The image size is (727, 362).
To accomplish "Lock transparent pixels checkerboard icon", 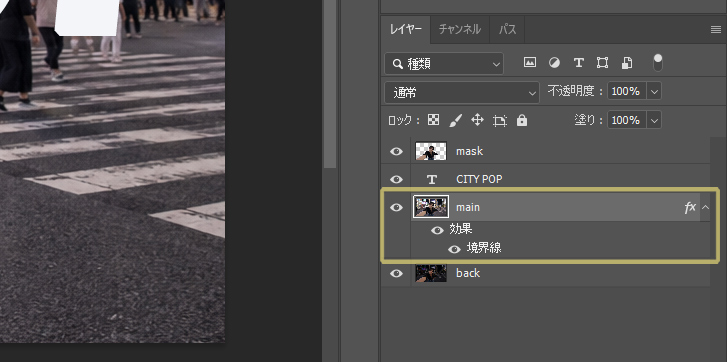I will point(434,121).
